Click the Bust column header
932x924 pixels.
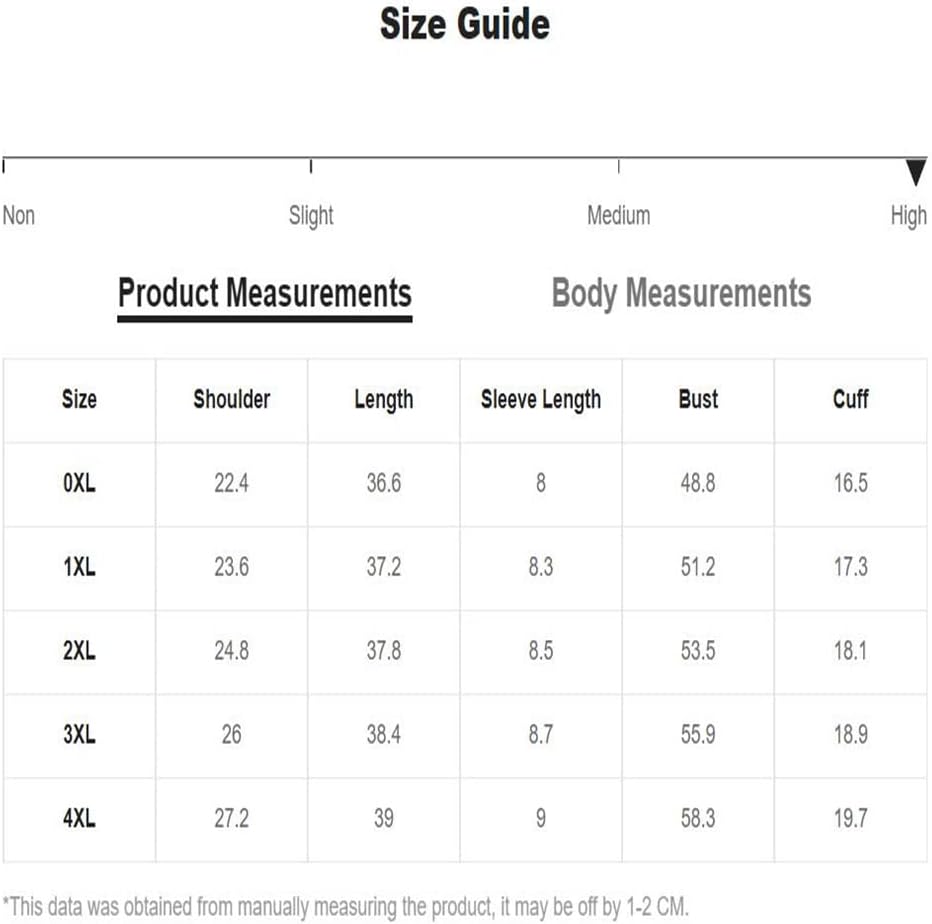tap(698, 399)
